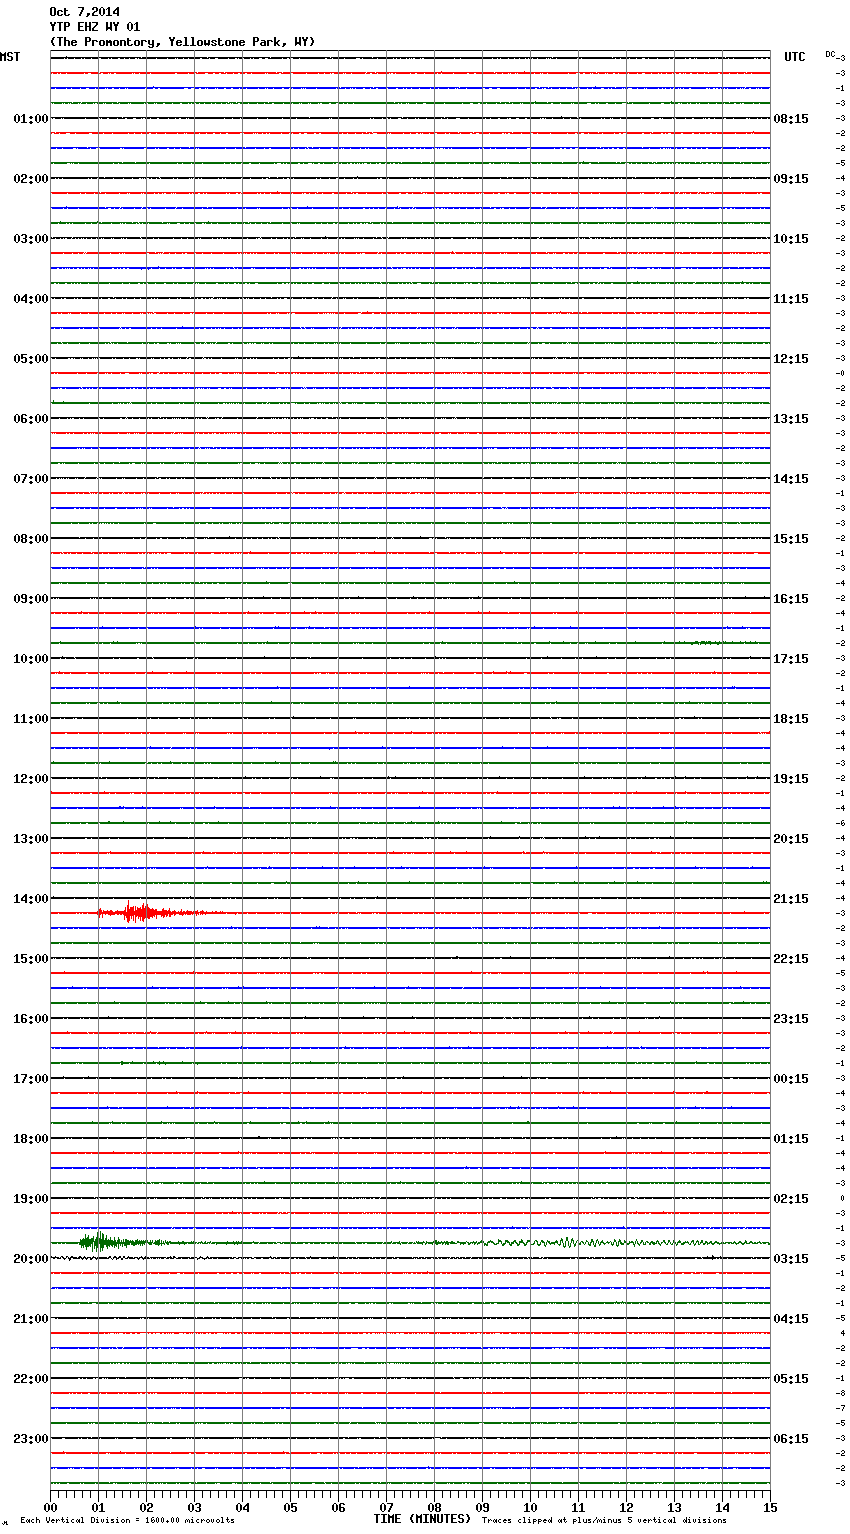Click the location title 'The Promontory, Yellowstone Park, WY'

pos(182,42)
